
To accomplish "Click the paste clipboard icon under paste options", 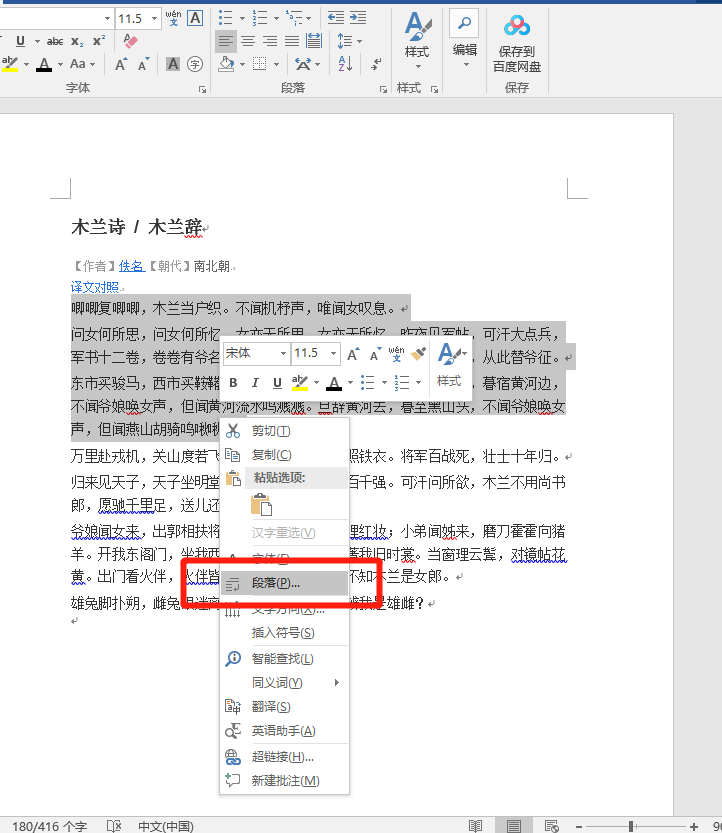I will (261, 505).
